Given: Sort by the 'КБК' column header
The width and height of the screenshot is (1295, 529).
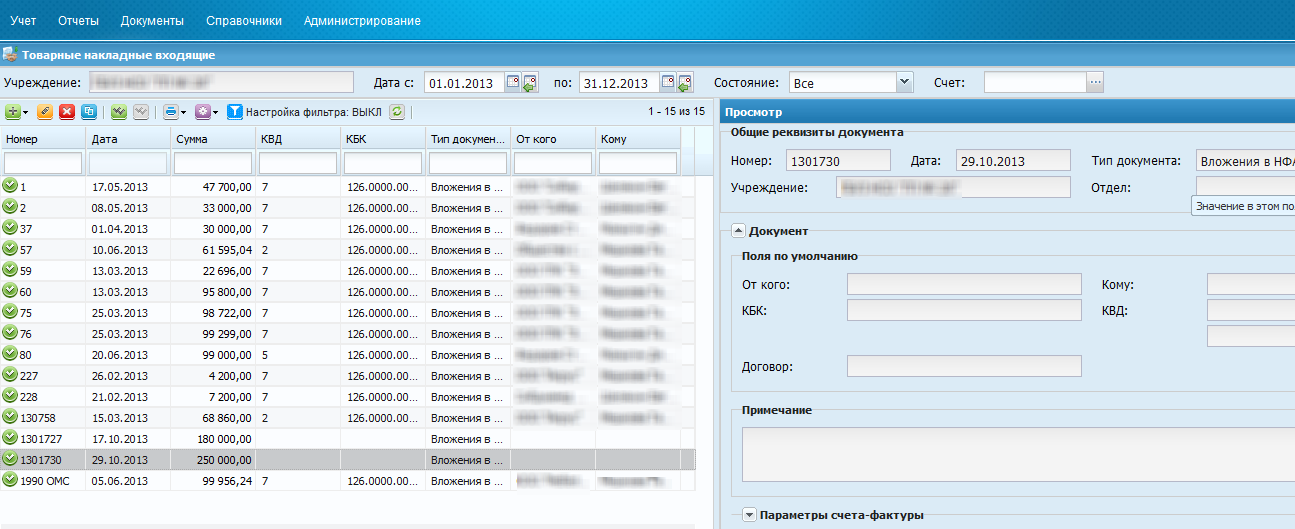Looking at the screenshot, I should point(382,139).
